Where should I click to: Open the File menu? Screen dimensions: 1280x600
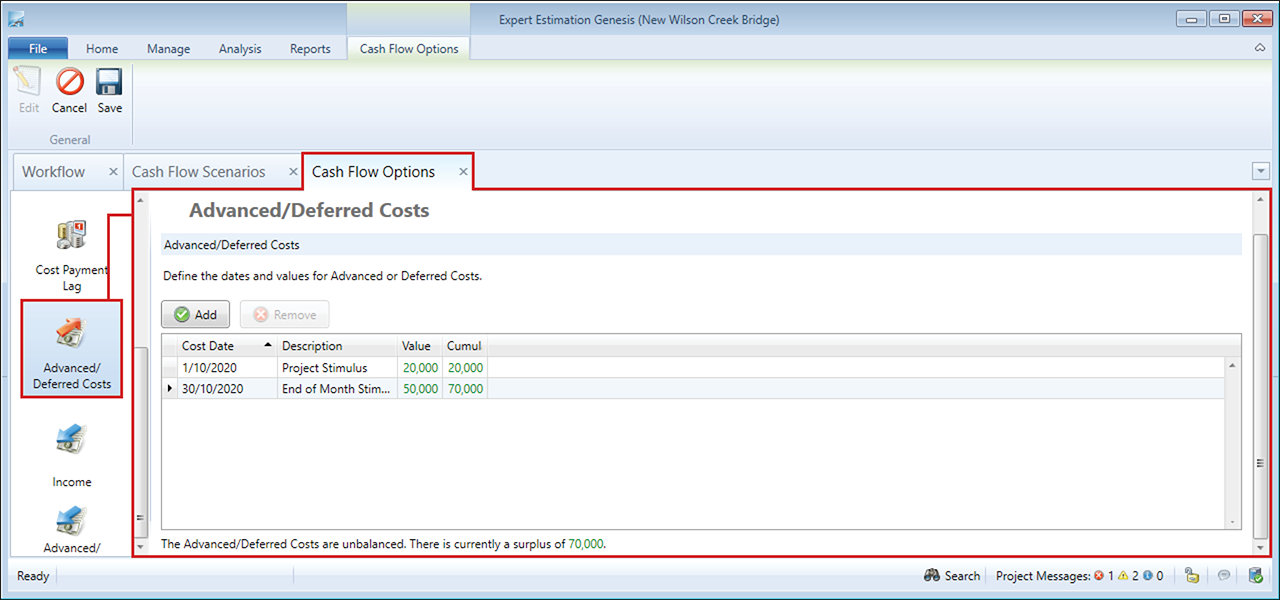[38, 49]
